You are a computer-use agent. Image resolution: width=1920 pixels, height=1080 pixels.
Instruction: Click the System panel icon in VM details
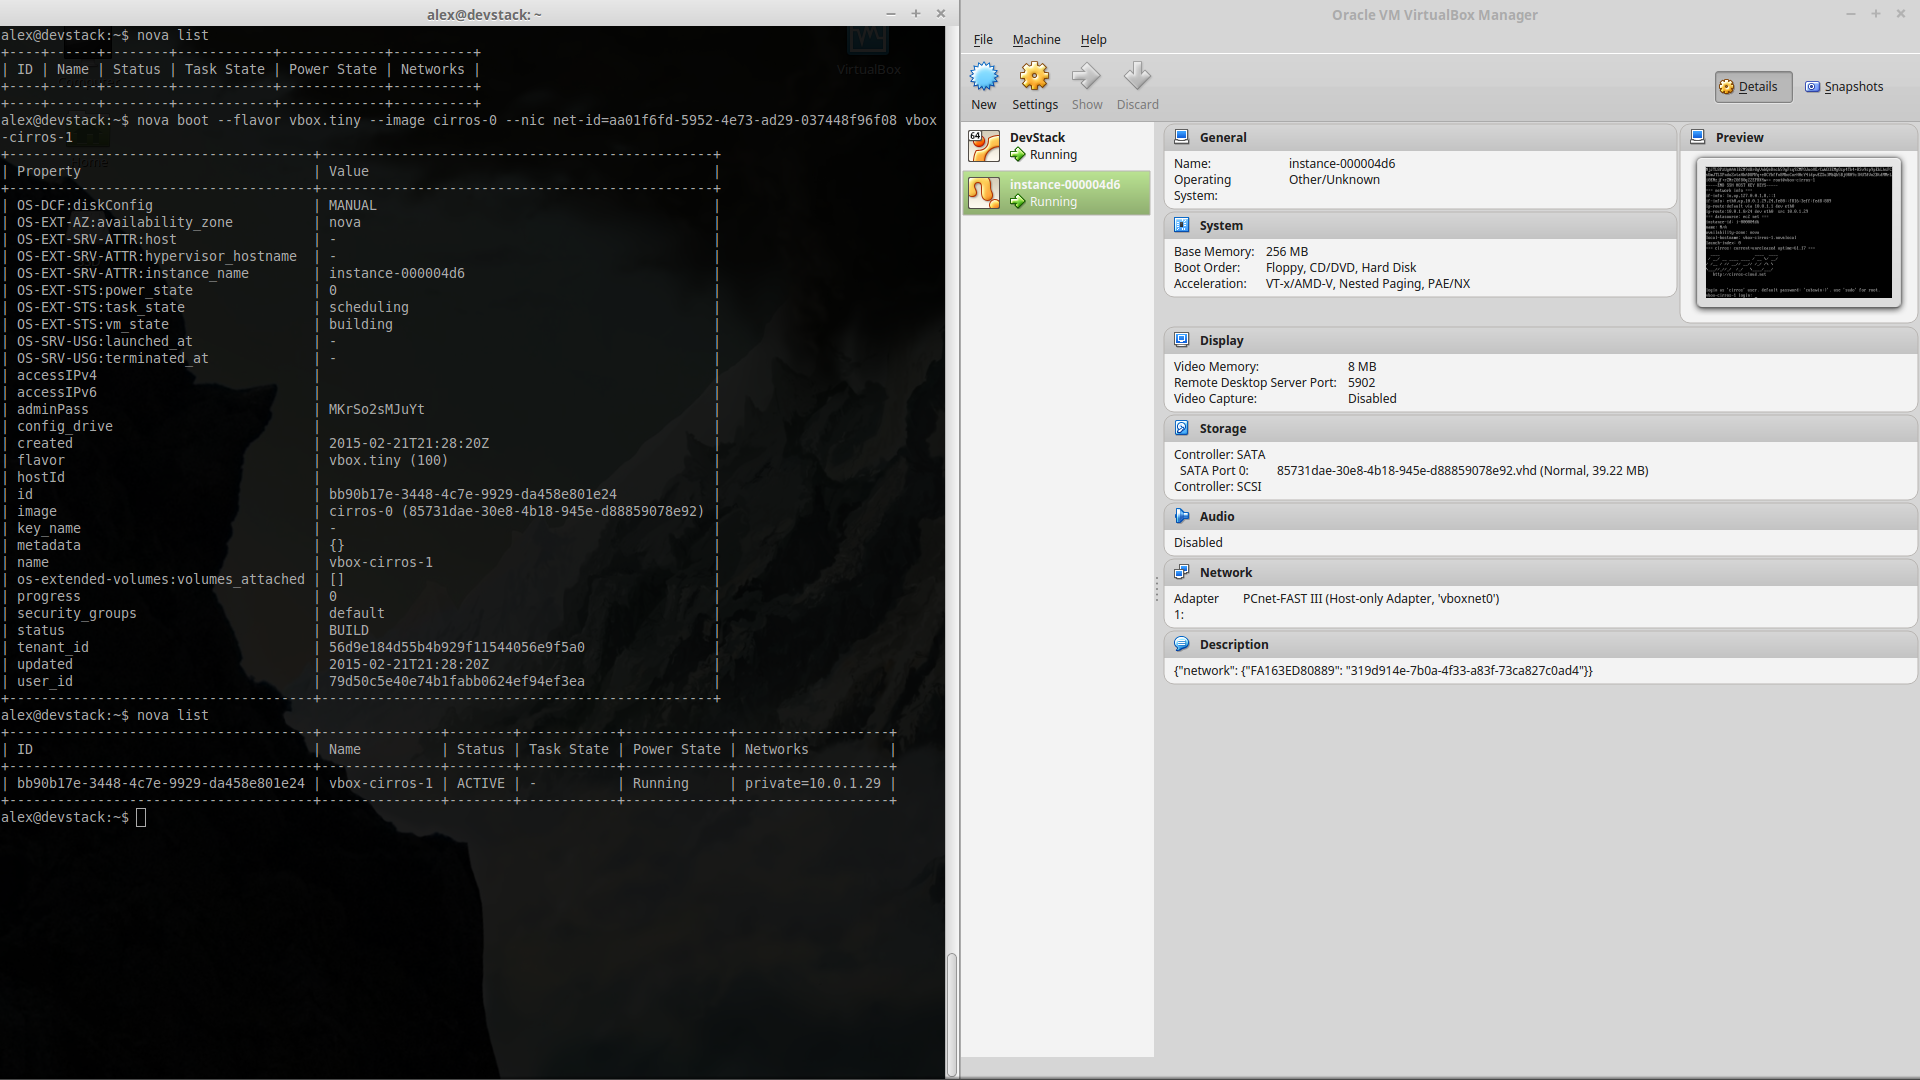click(x=1182, y=224)
